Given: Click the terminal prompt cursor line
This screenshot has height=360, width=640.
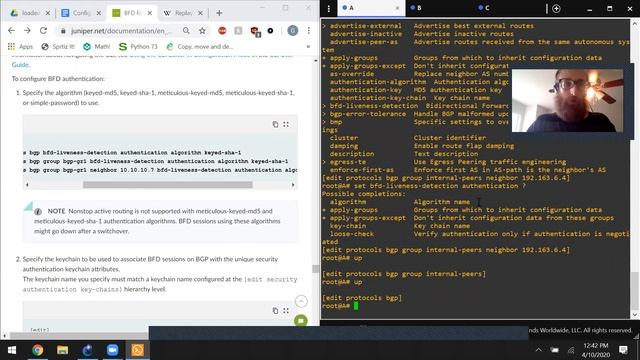Looking at the screenshot, I should (x=356, y=306).
